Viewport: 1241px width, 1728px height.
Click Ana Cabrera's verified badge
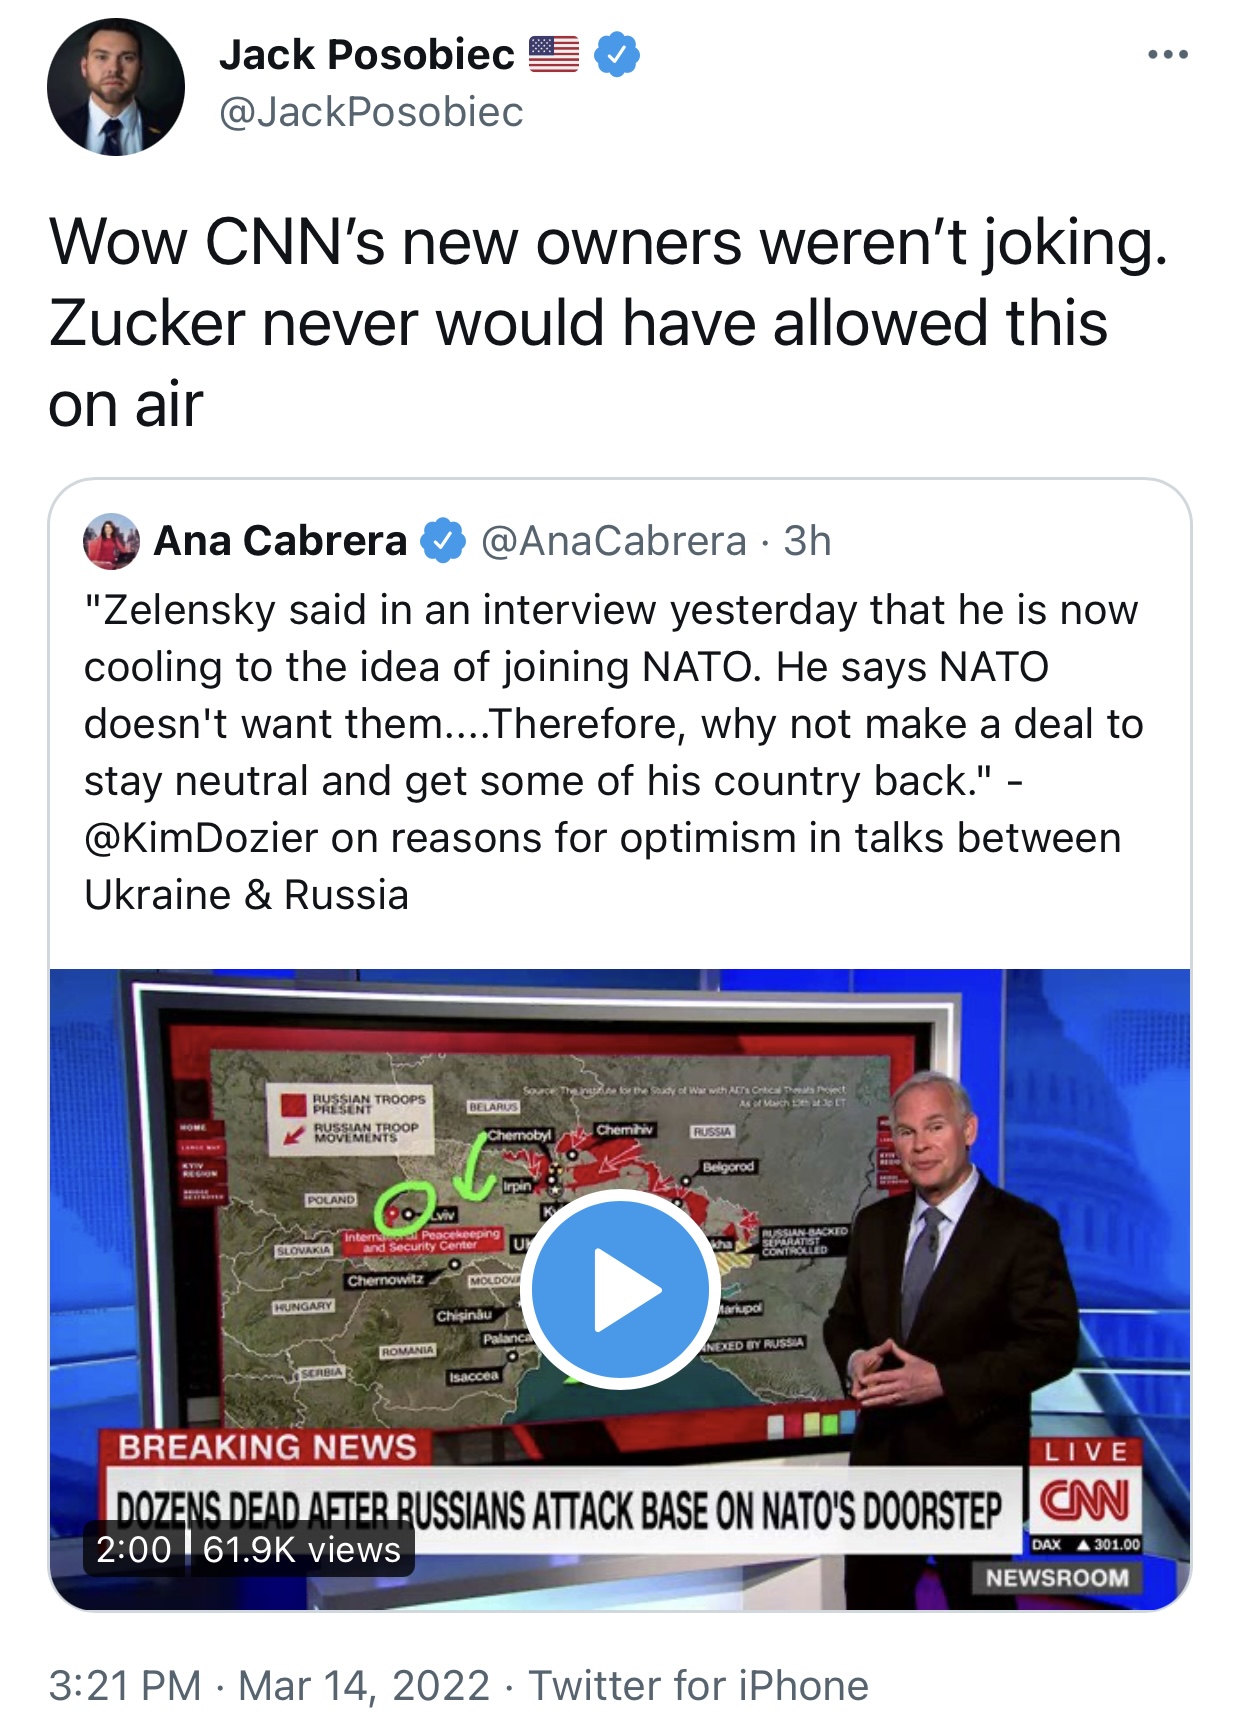pos(443,541)
